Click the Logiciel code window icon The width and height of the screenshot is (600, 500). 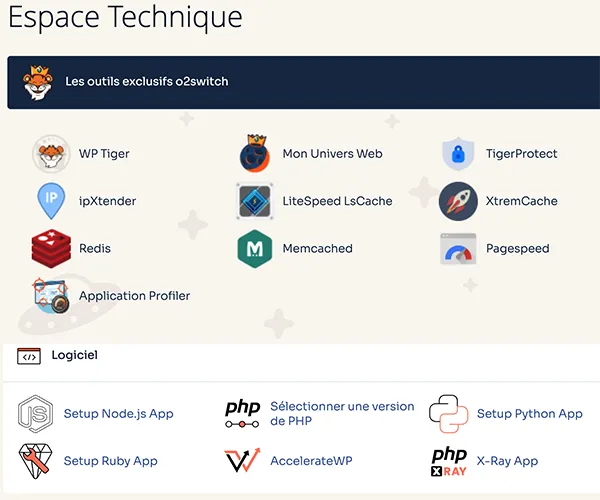29,356
